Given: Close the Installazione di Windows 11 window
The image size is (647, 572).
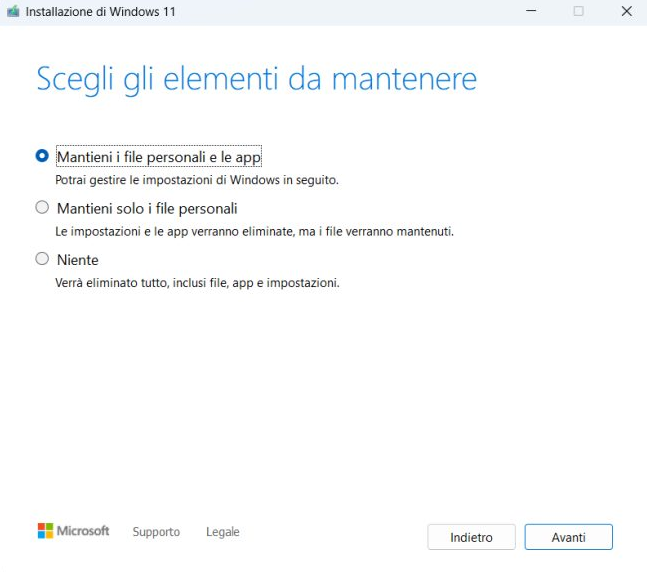Looking at the screenshot, I should point(626,11).
